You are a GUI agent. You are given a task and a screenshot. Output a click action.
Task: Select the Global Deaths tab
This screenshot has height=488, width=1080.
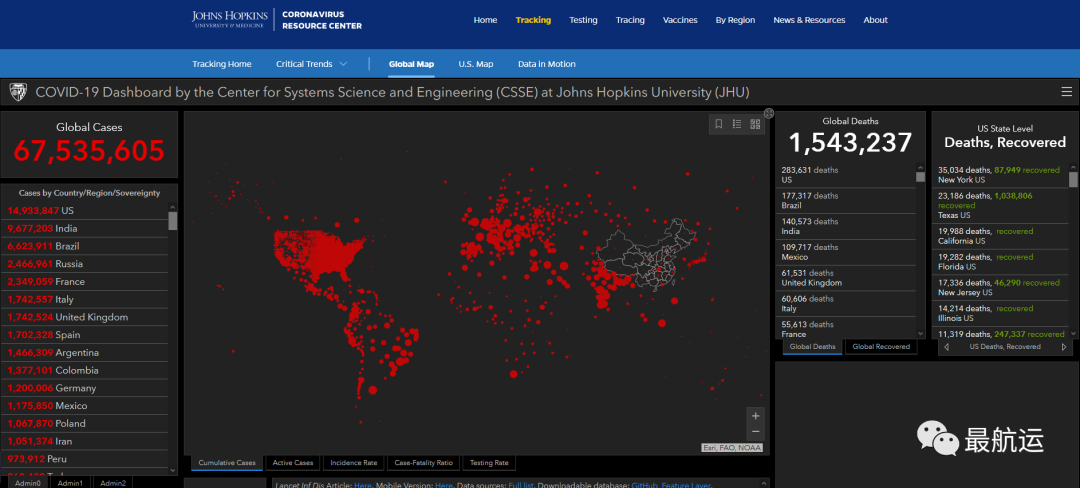coord(812,347)
